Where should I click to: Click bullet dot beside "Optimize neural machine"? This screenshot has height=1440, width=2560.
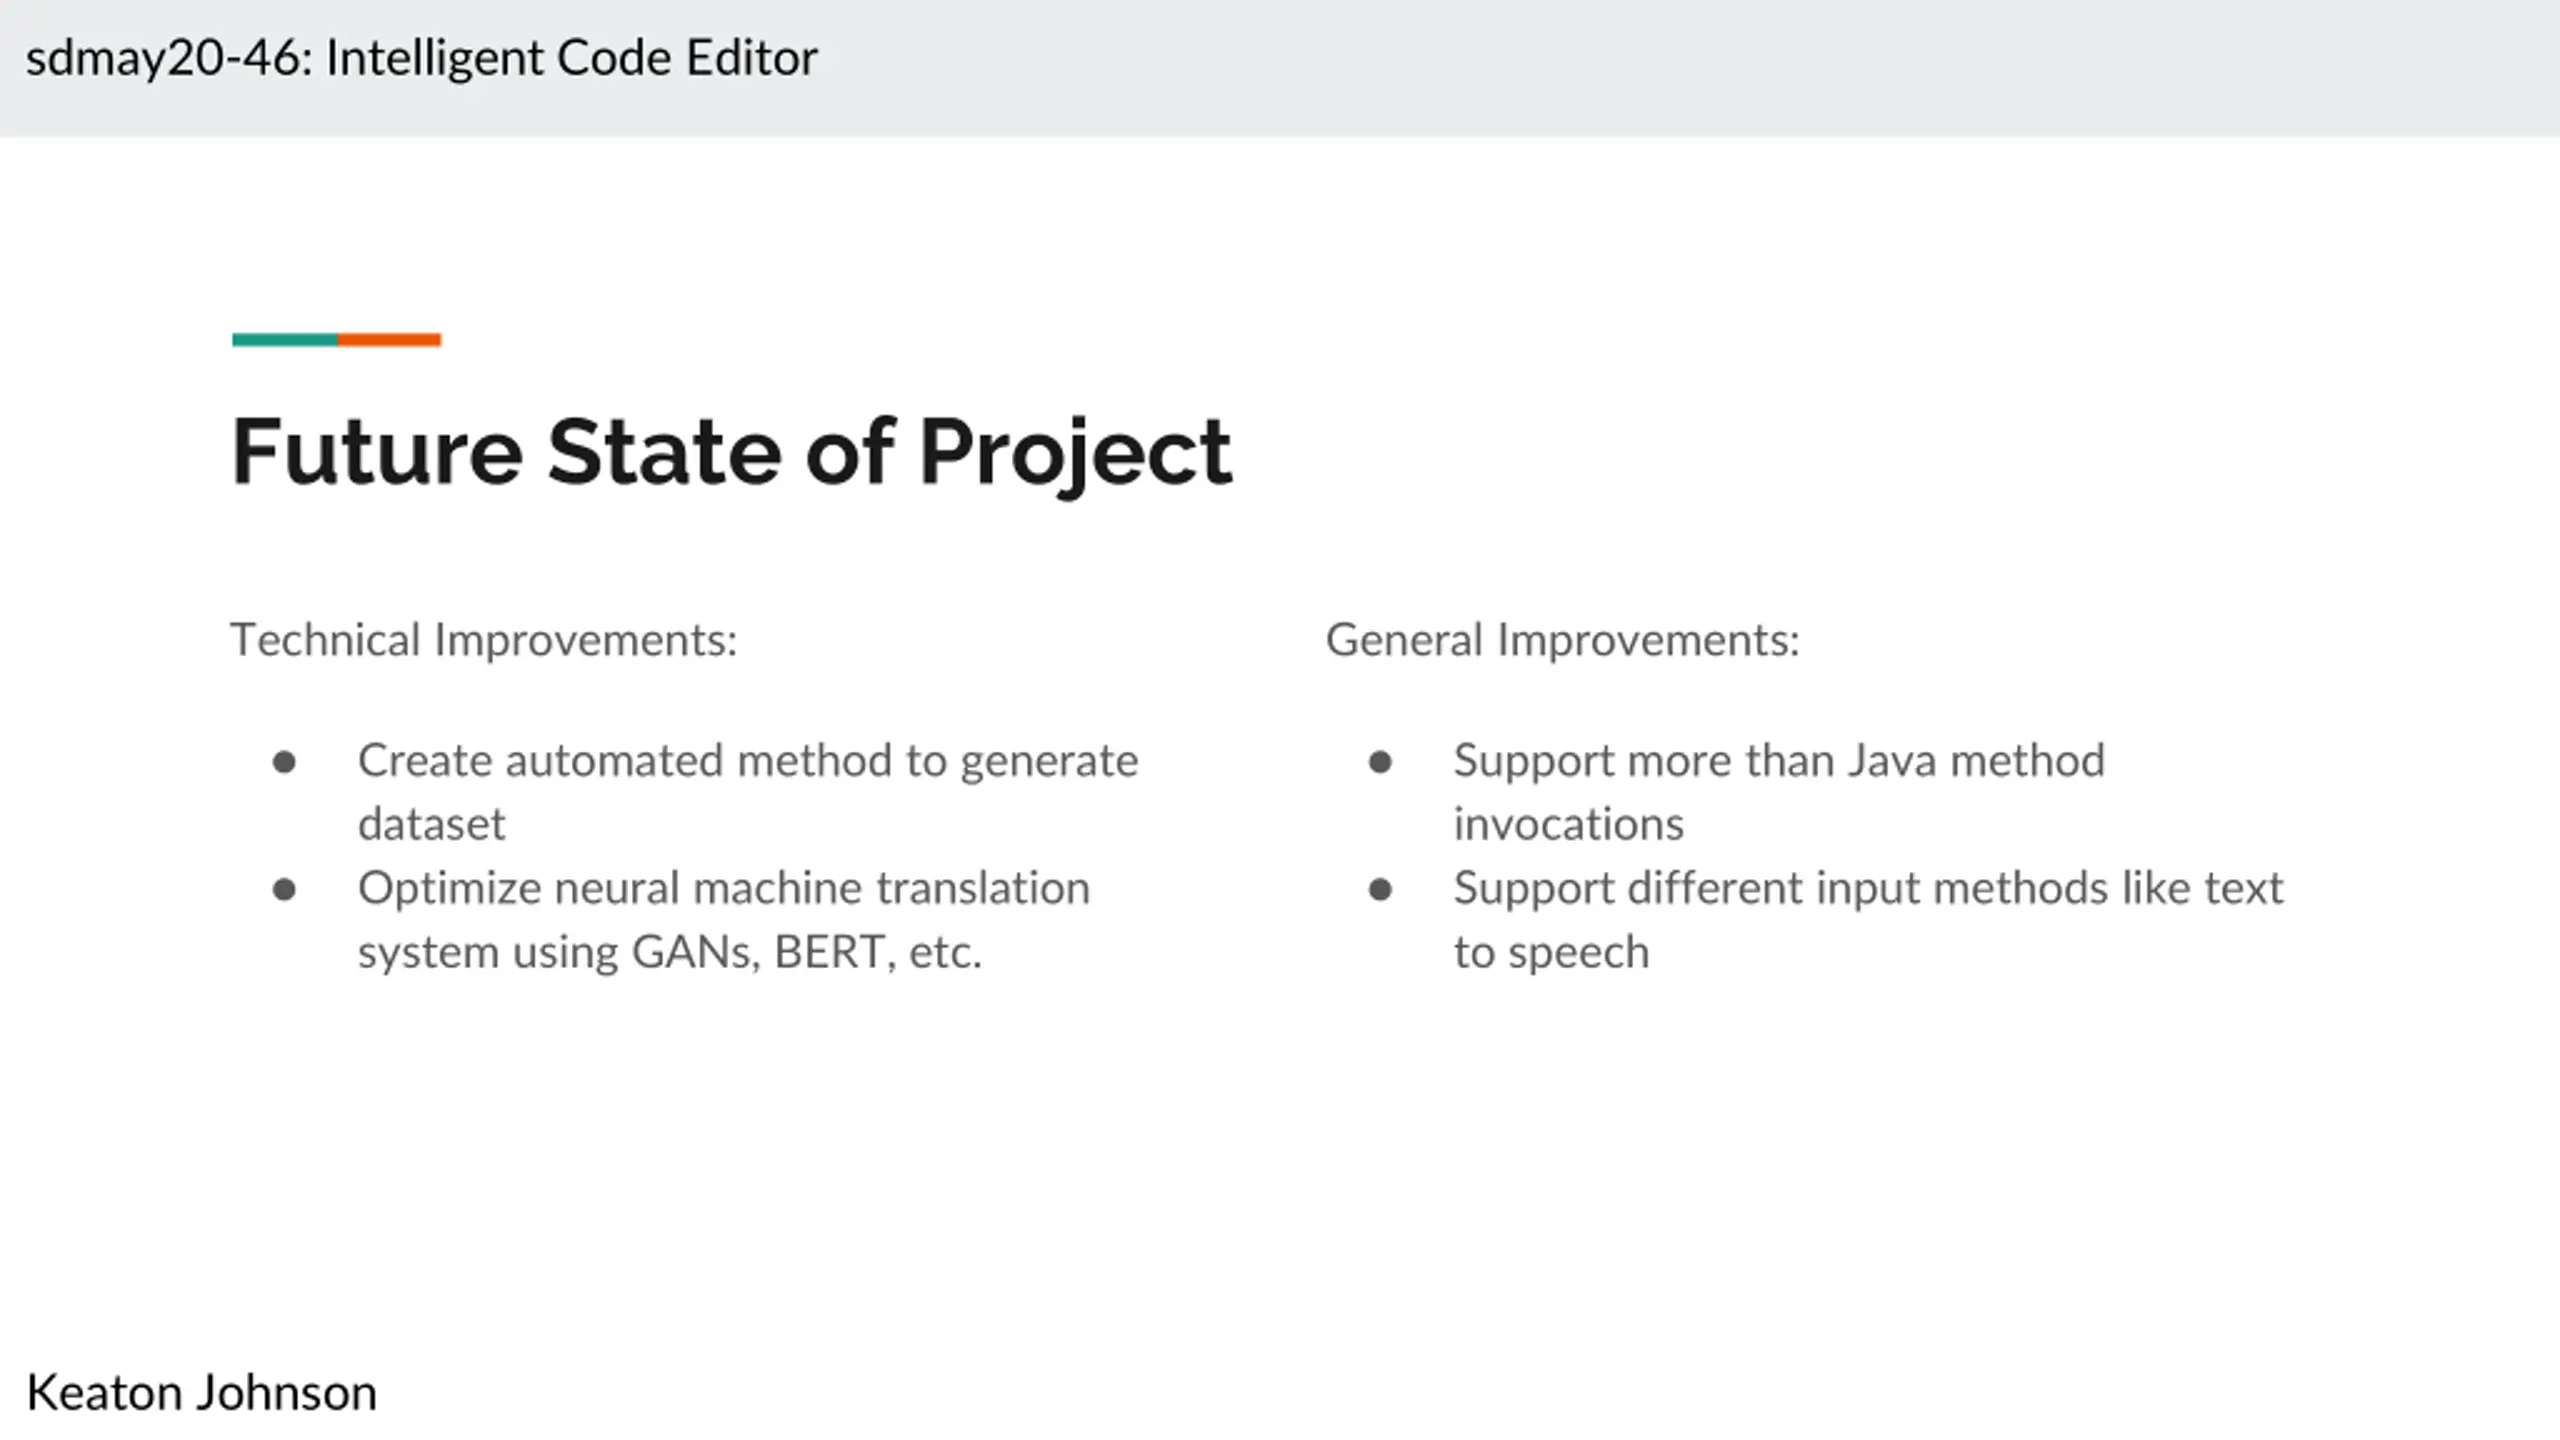pos(284,889)
